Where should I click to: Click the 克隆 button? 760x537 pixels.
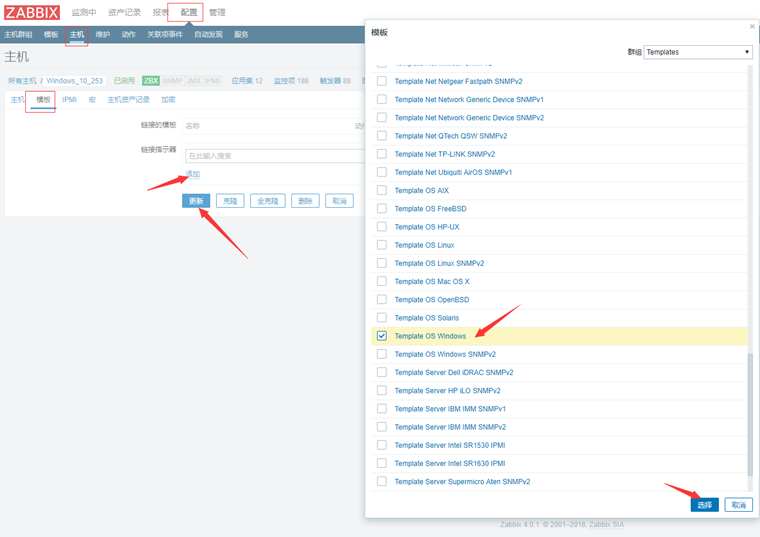(230, 201)
